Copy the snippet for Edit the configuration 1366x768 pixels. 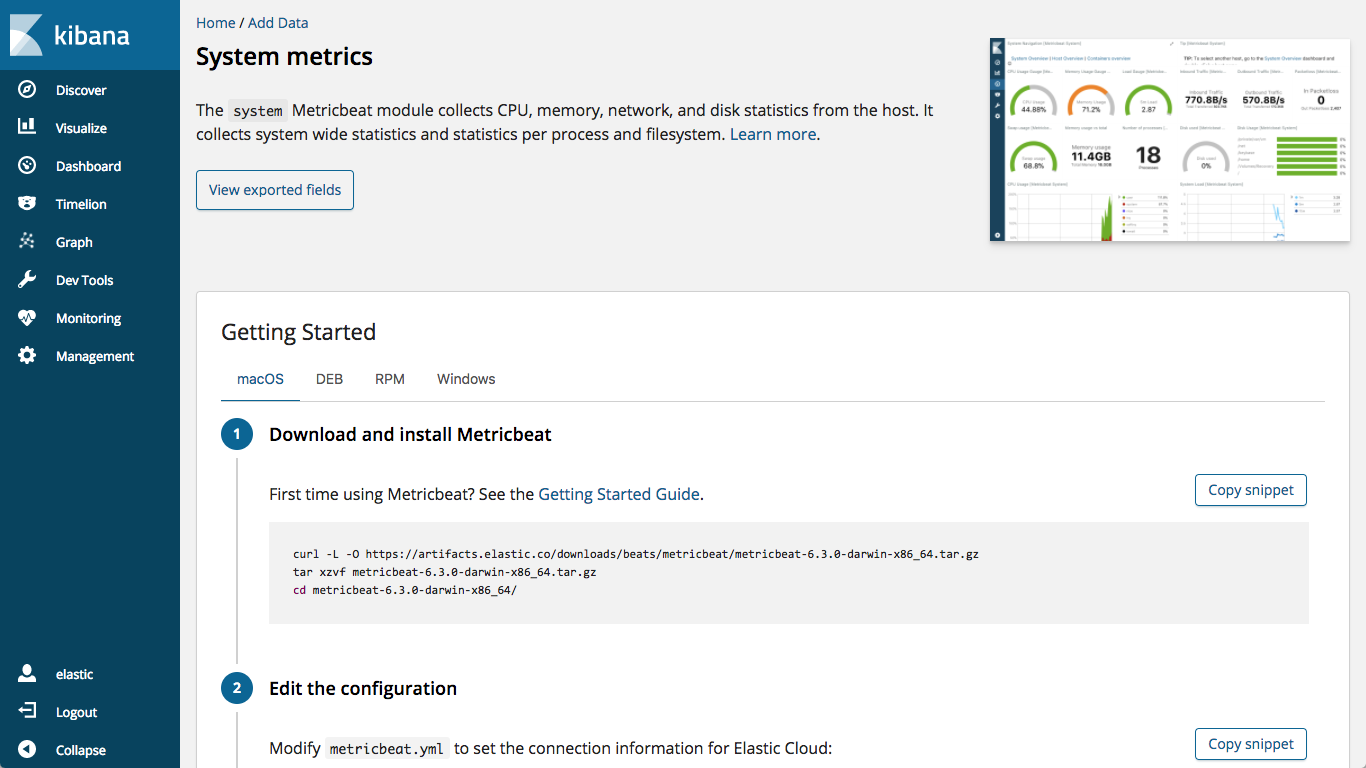click(x=1251, y=744)
